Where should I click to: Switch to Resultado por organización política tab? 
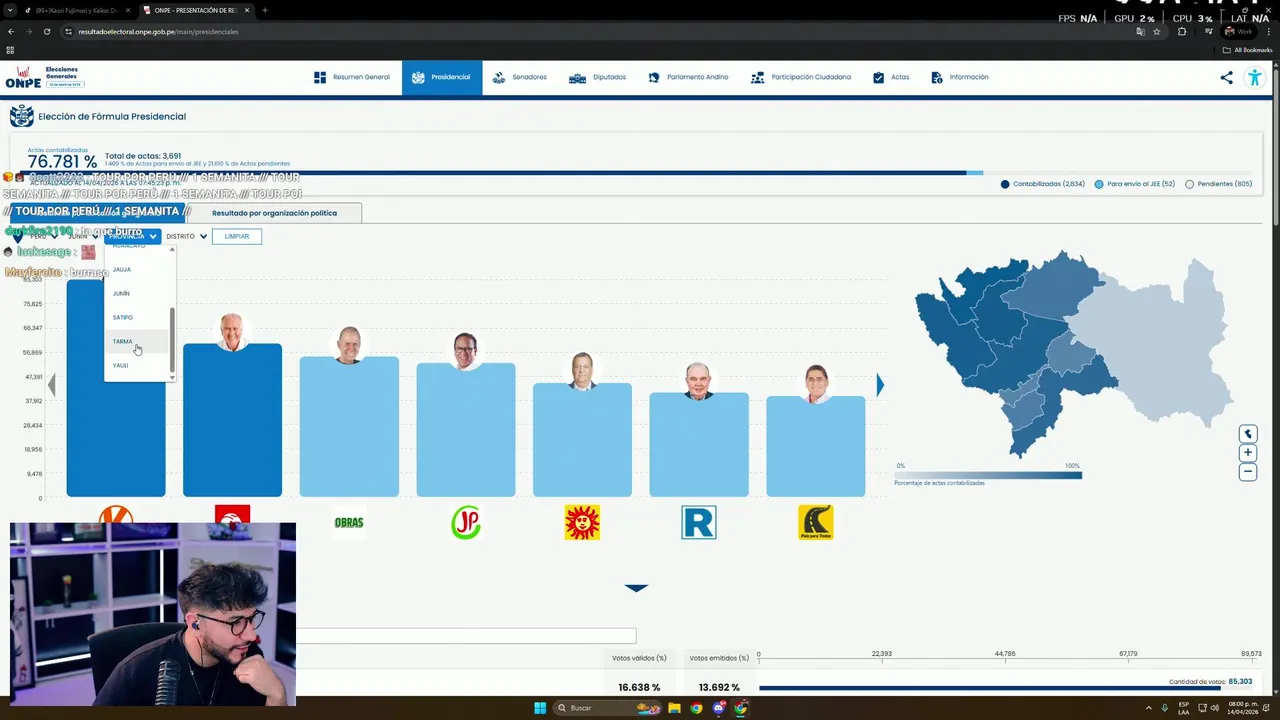pos(274,213)
